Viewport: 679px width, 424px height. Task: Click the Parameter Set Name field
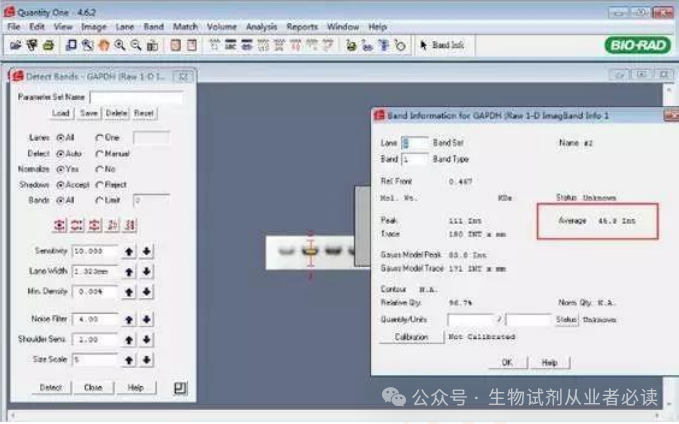tap(136, 98)
